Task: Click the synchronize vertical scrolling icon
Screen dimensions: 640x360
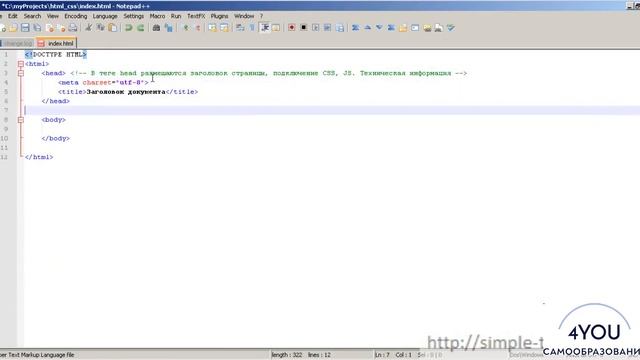Action: coord(213,28)
